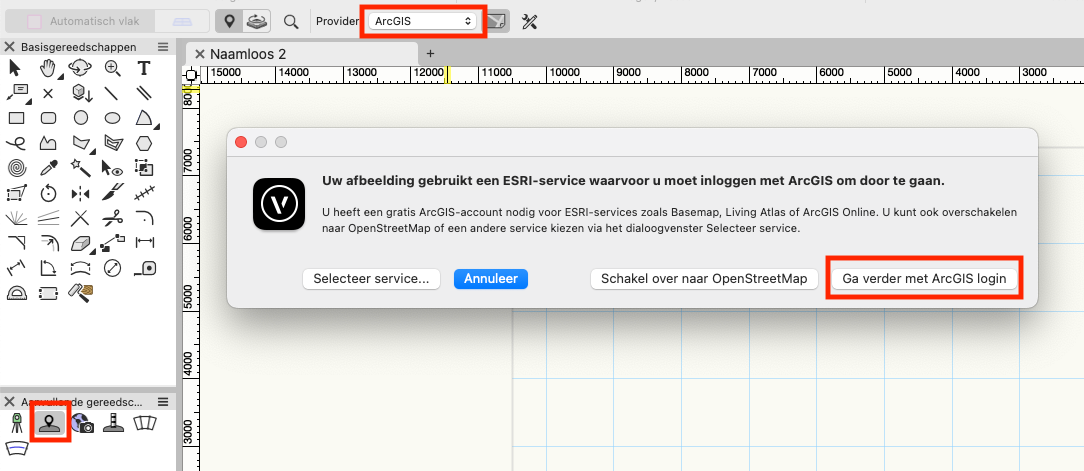Select the Regular Polygon hexagon tool
Screen dimensions: 1084x471
(144, 143)
